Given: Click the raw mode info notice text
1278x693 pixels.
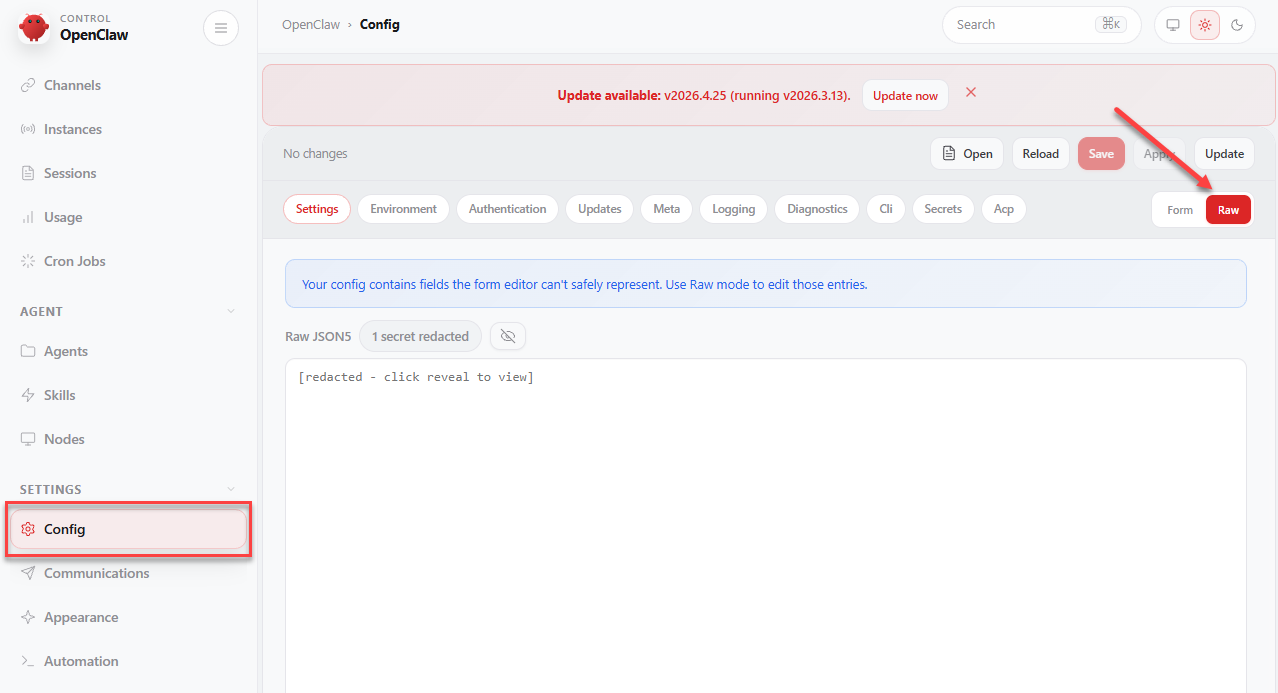Looking at the screenshot, I should click(x=585, y=284).
